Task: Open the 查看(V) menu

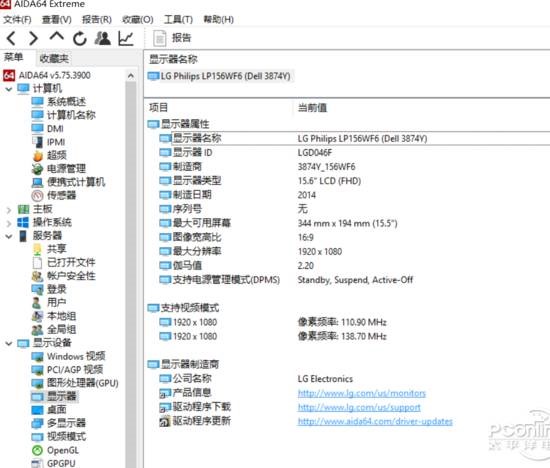Action: coord(56,19)
